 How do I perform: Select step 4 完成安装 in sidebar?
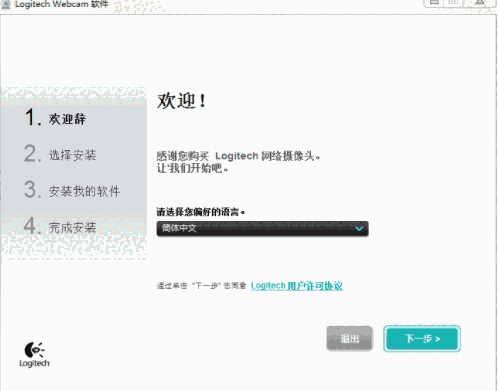[x=60, y=226]
